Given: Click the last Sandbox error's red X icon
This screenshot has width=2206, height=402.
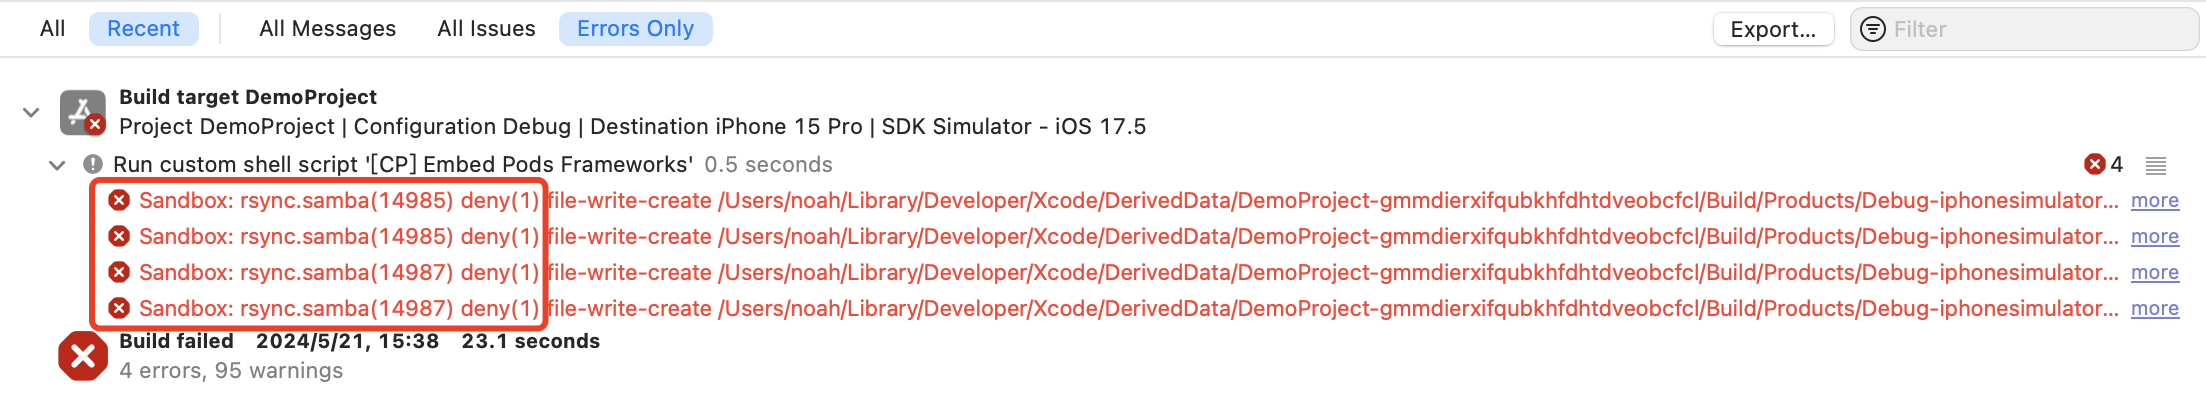Looking at the screenshot, I should pos(119,308).
